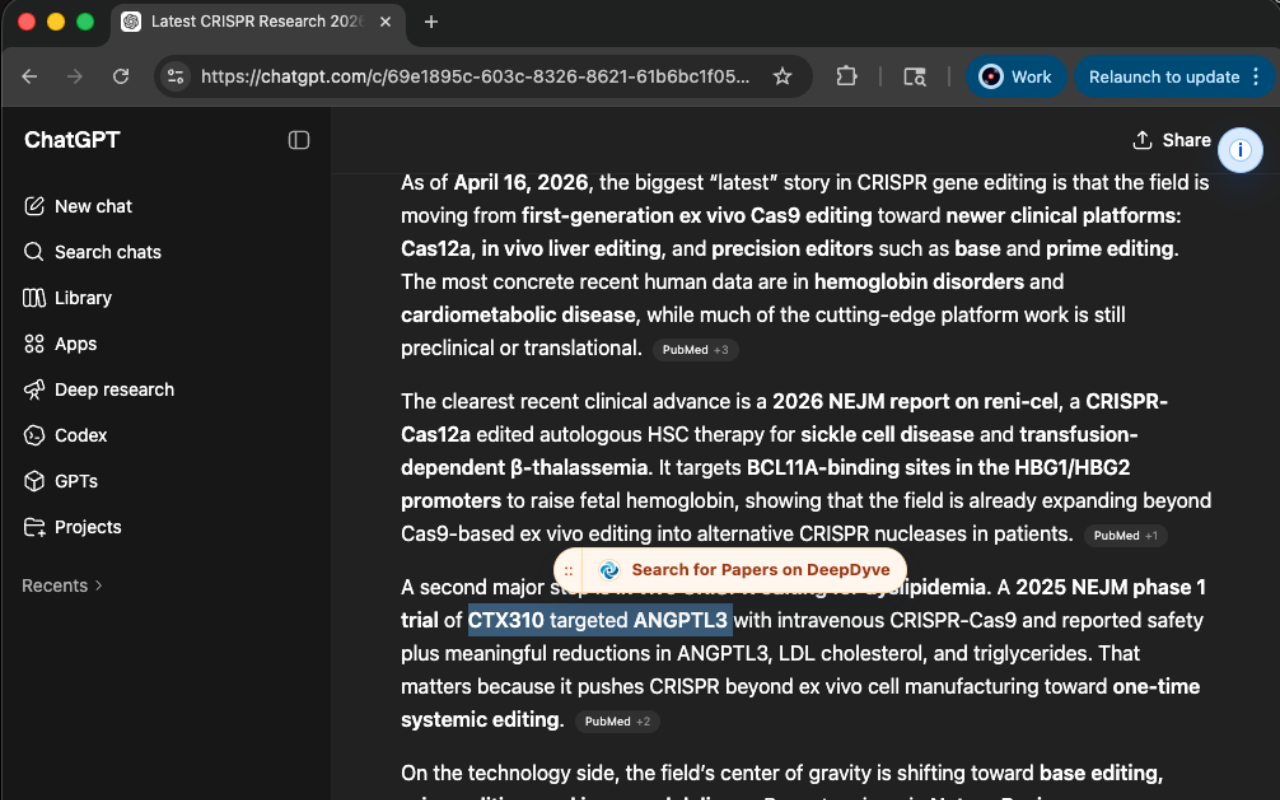The height and width of the screenshot is (800, 1280).
Task: Click the browser back arrow
Action: point(29,77)
